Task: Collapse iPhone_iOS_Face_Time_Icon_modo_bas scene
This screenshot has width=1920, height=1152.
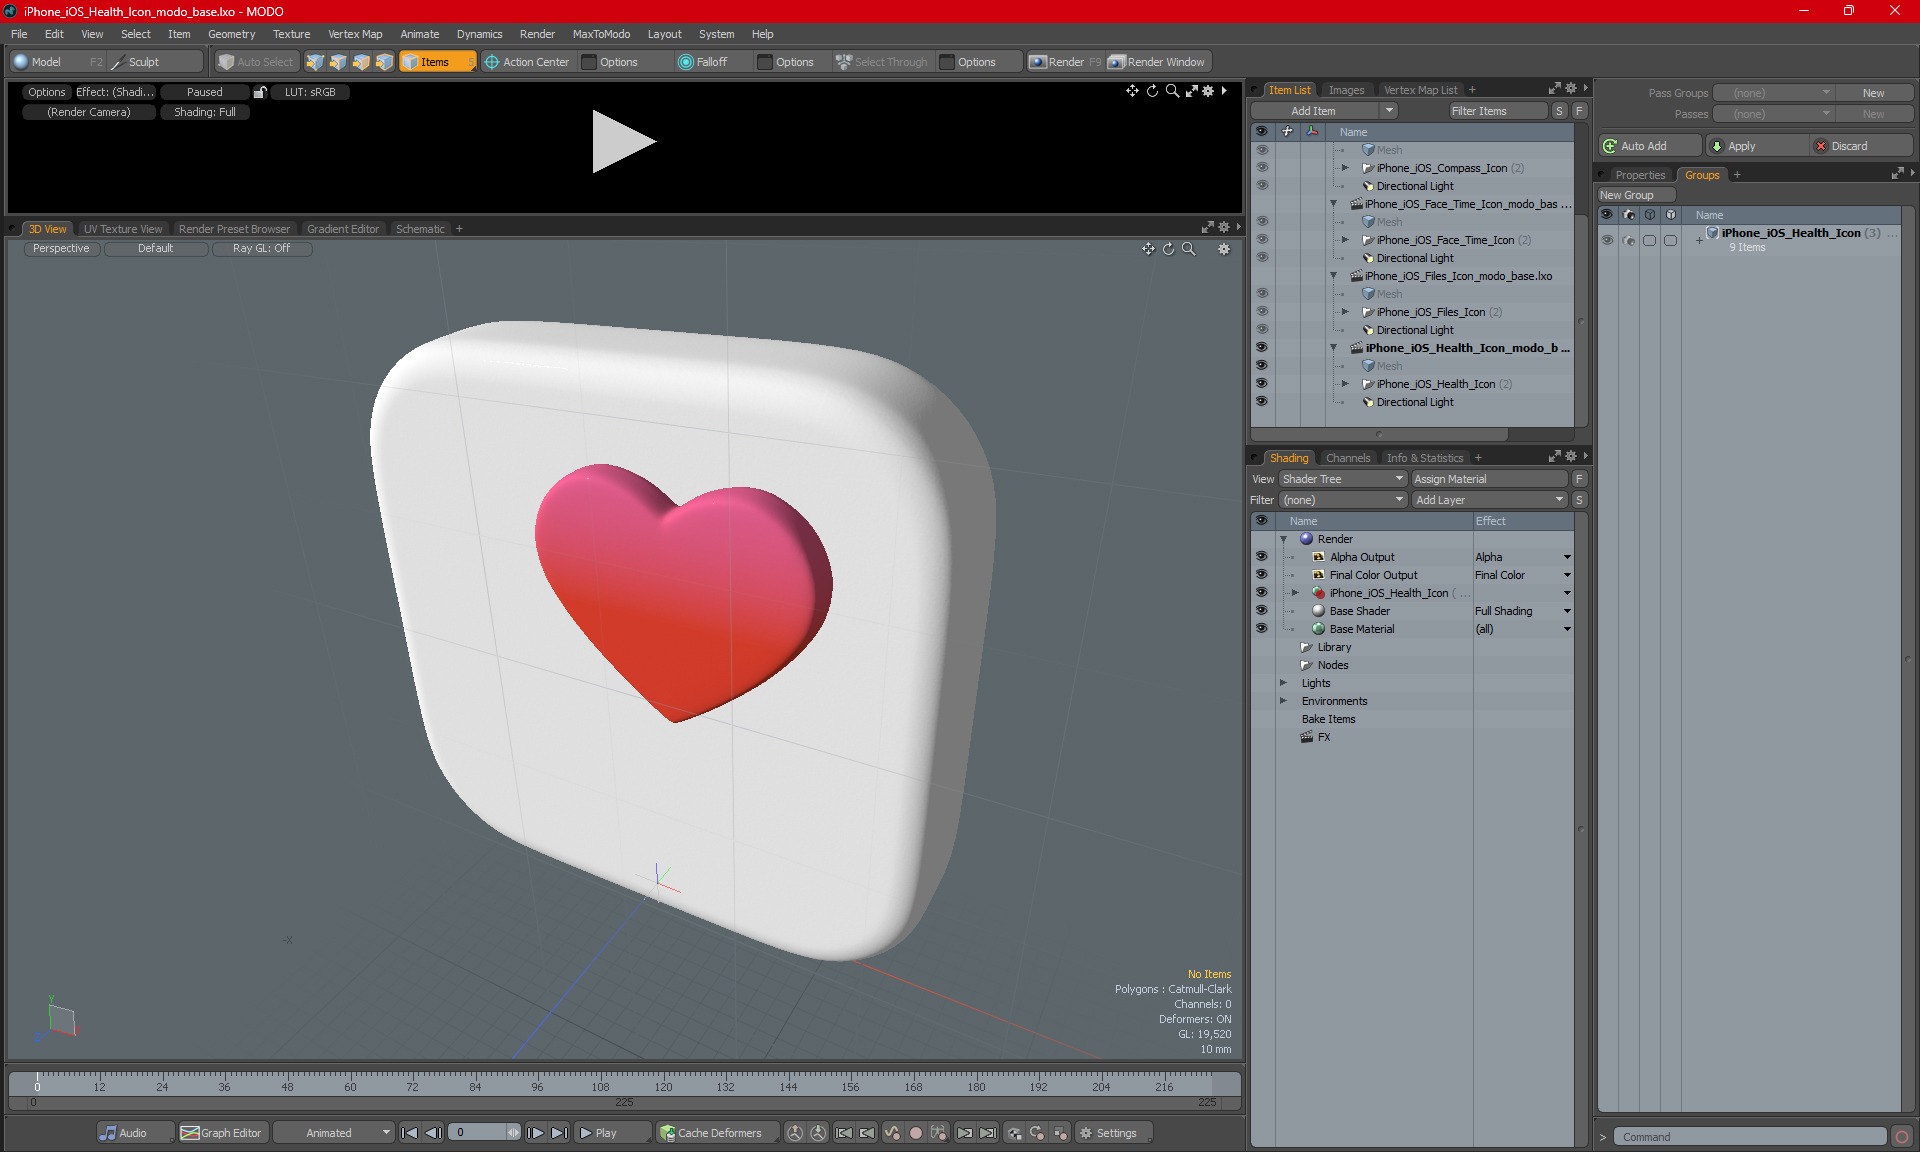Action: [x=1333, y=204]
